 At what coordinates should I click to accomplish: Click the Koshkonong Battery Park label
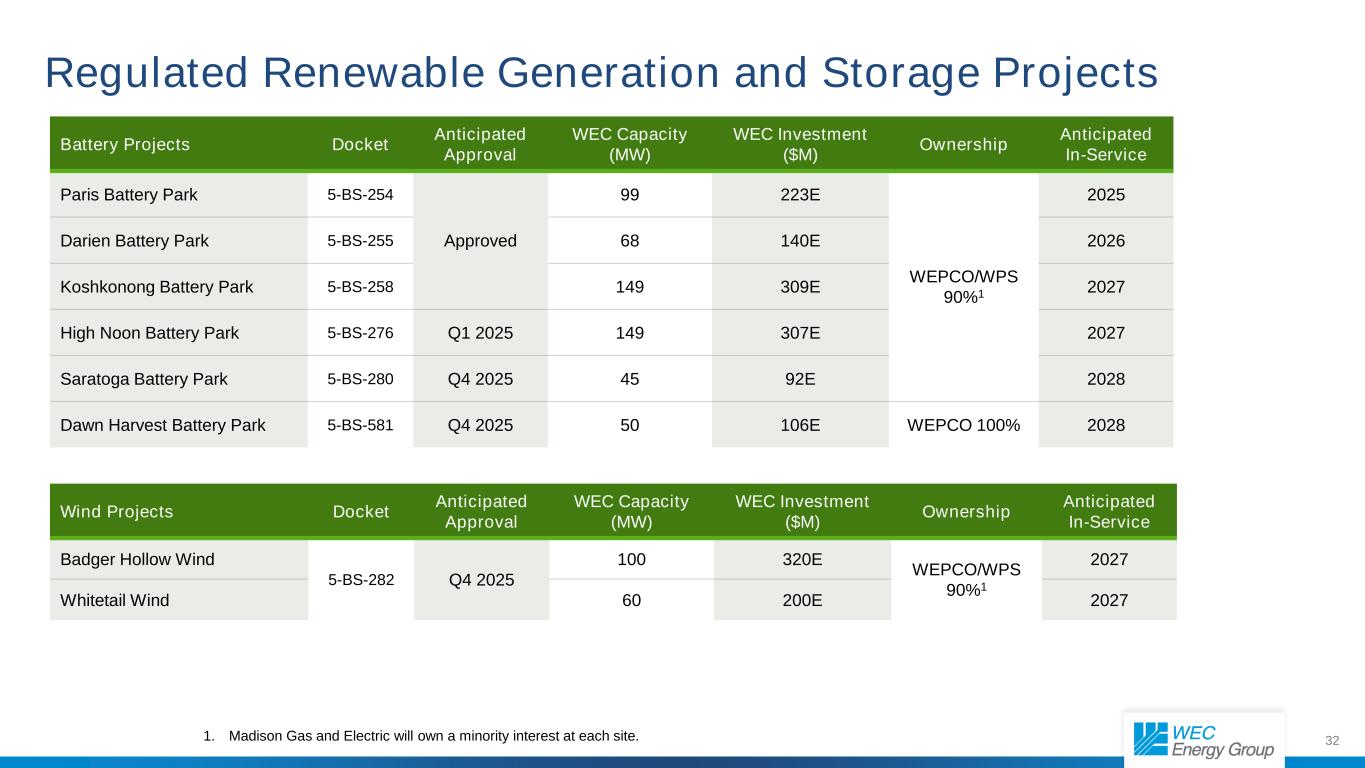pyautogui.click(x=157, y=287)
